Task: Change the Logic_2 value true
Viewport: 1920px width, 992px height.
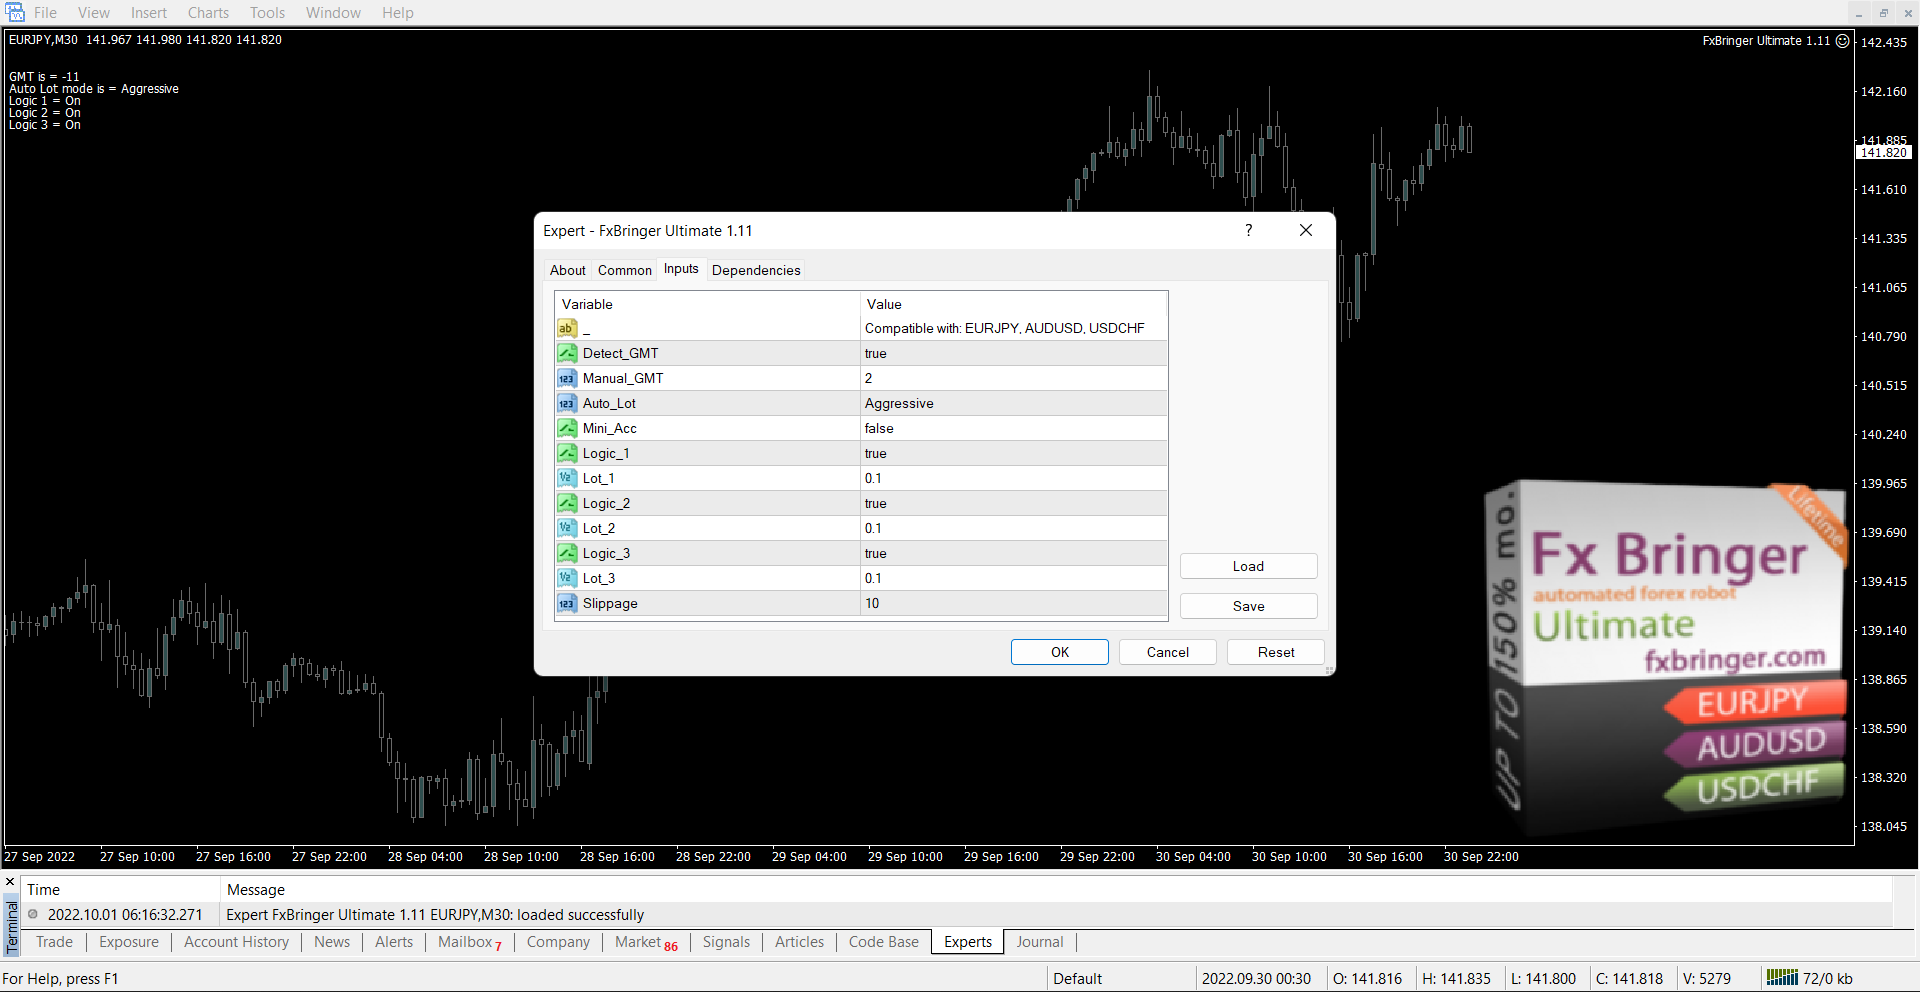Action: [1014, 503]
